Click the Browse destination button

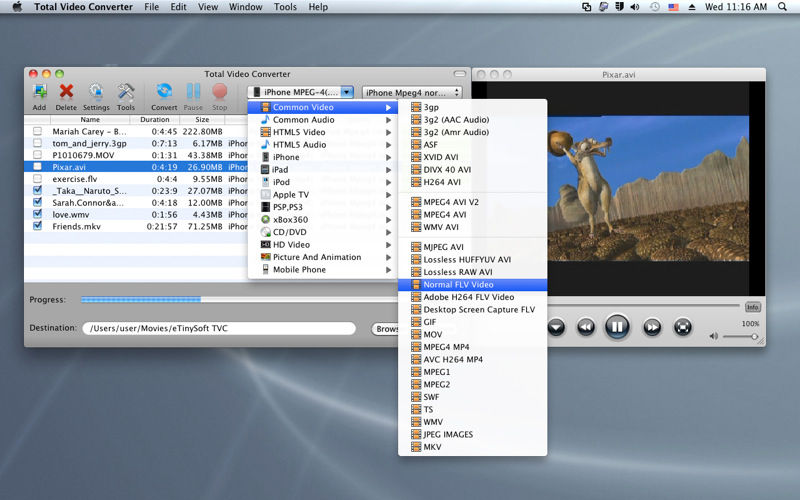coord(385,329)
